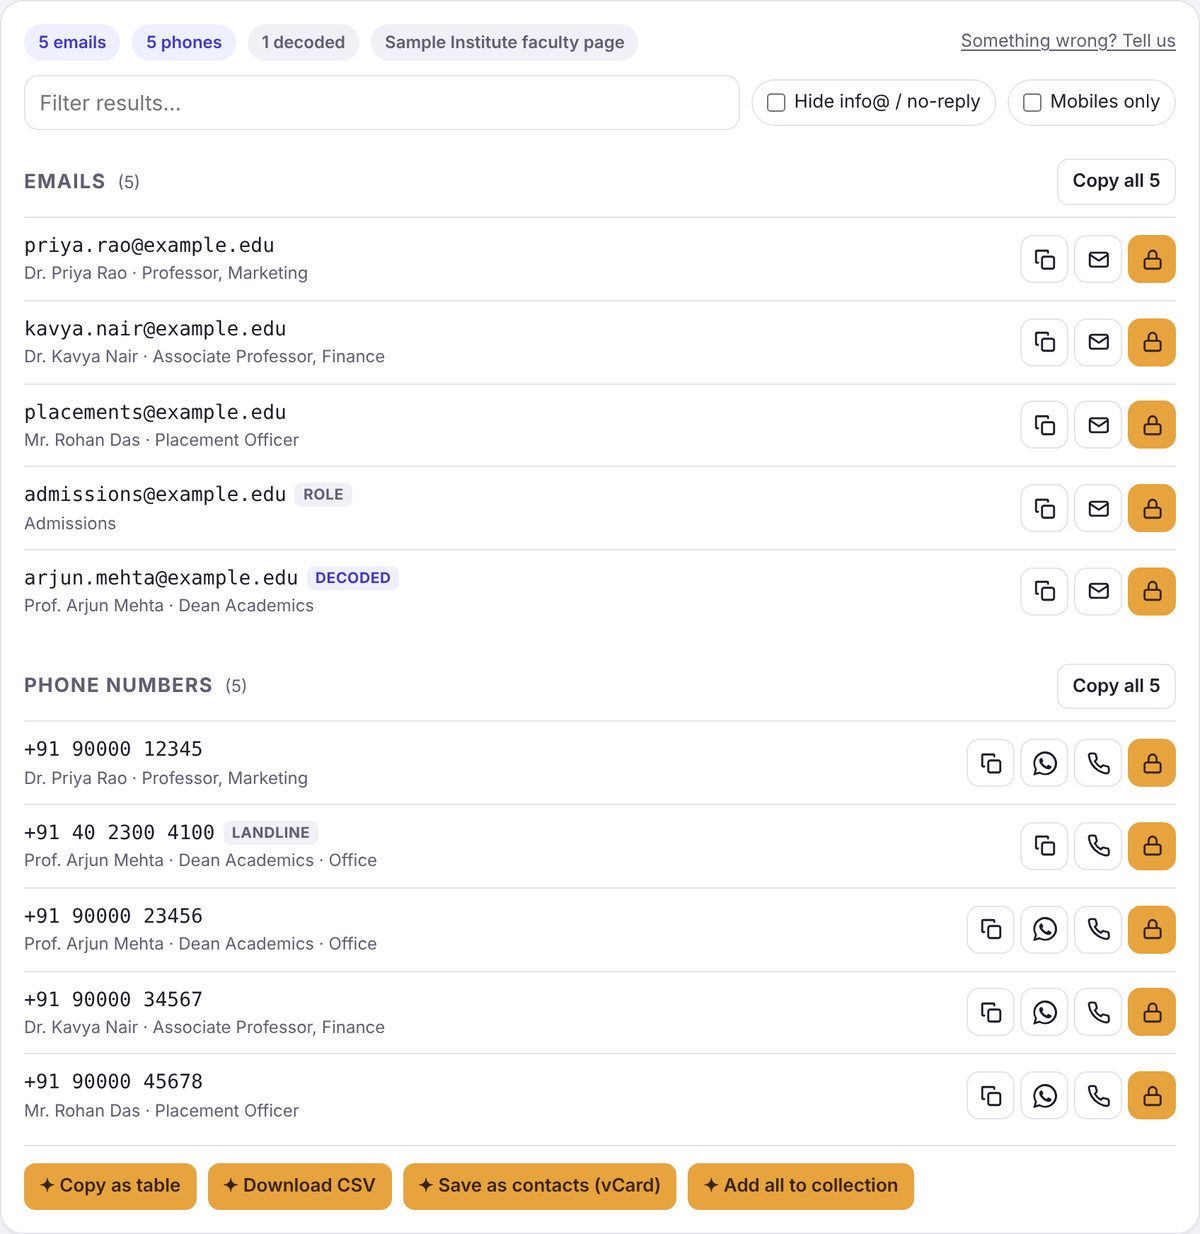Click lock icon for landline +91 40 2300 4100
1200x1234 pixels.
pyautogui.click(x=1152, y=846)
